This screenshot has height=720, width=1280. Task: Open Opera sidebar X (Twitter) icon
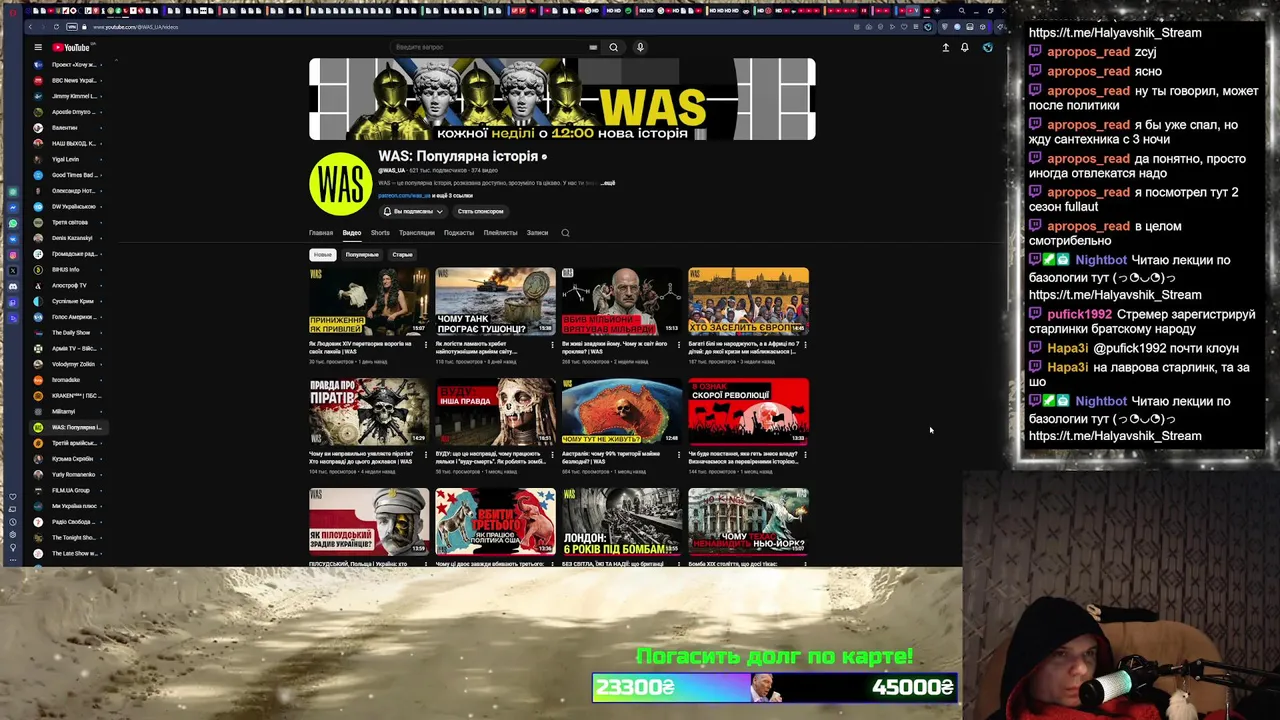pos(13,270)
